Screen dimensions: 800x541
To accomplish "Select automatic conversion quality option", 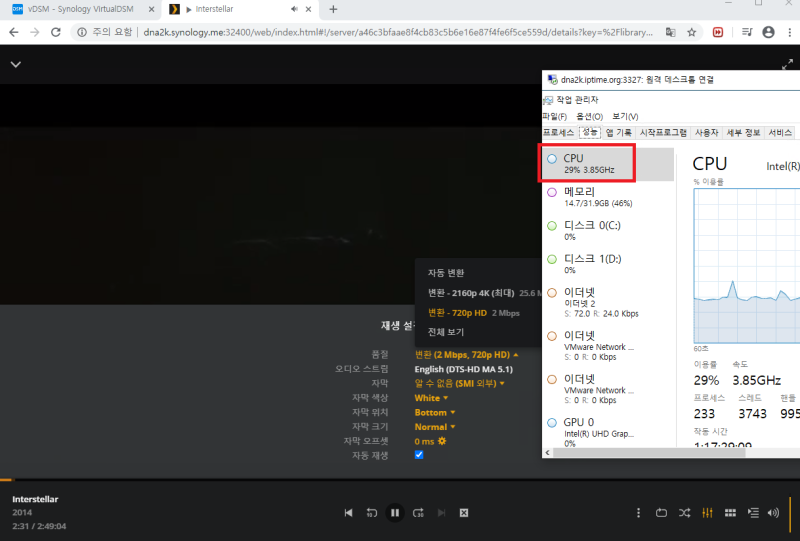I will [446, 273].
